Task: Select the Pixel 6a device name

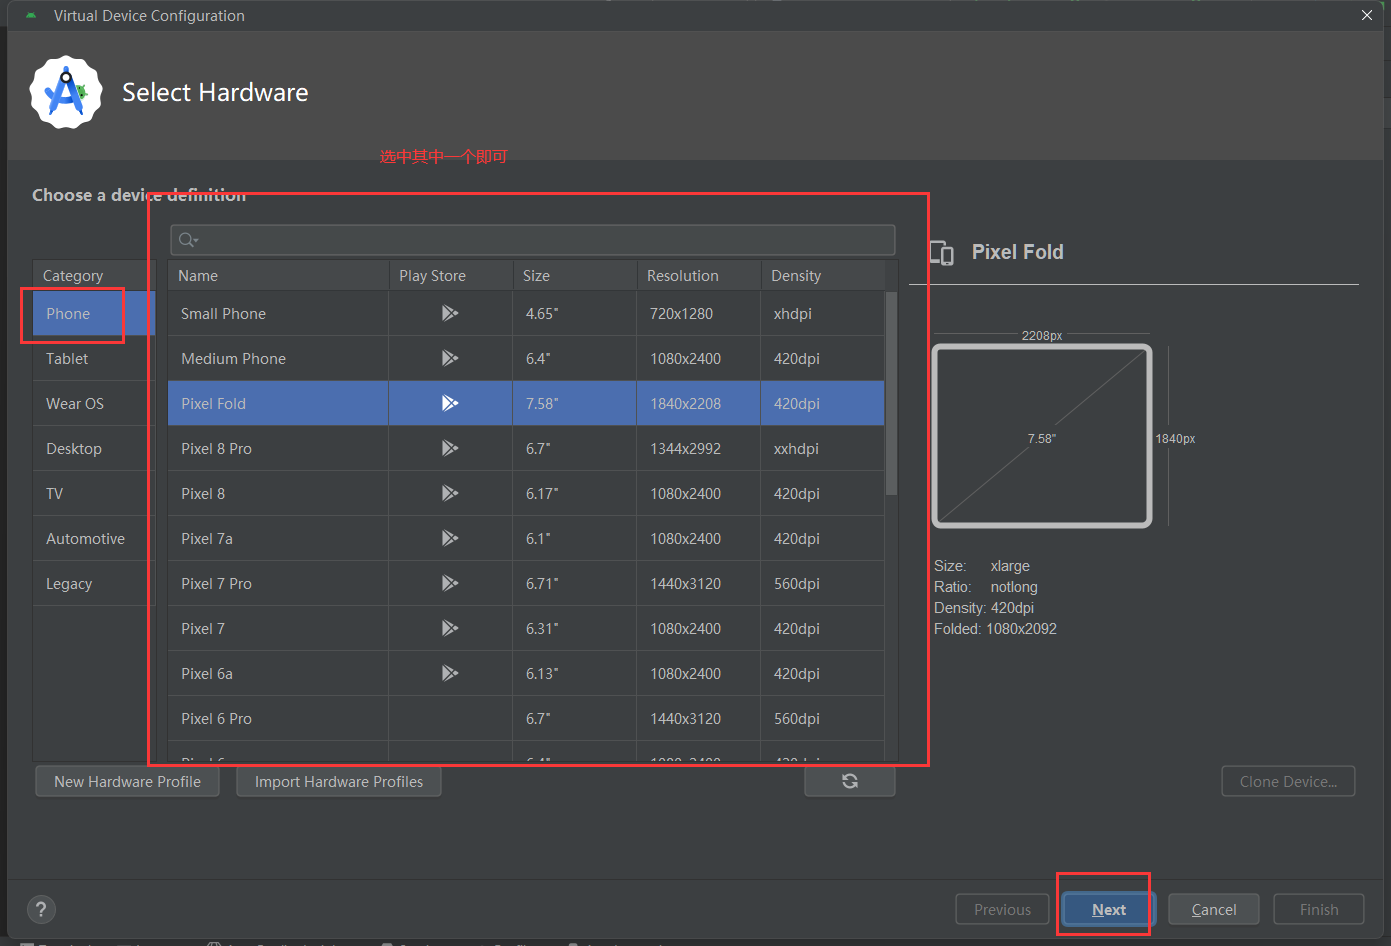Action: pos(207,673)
